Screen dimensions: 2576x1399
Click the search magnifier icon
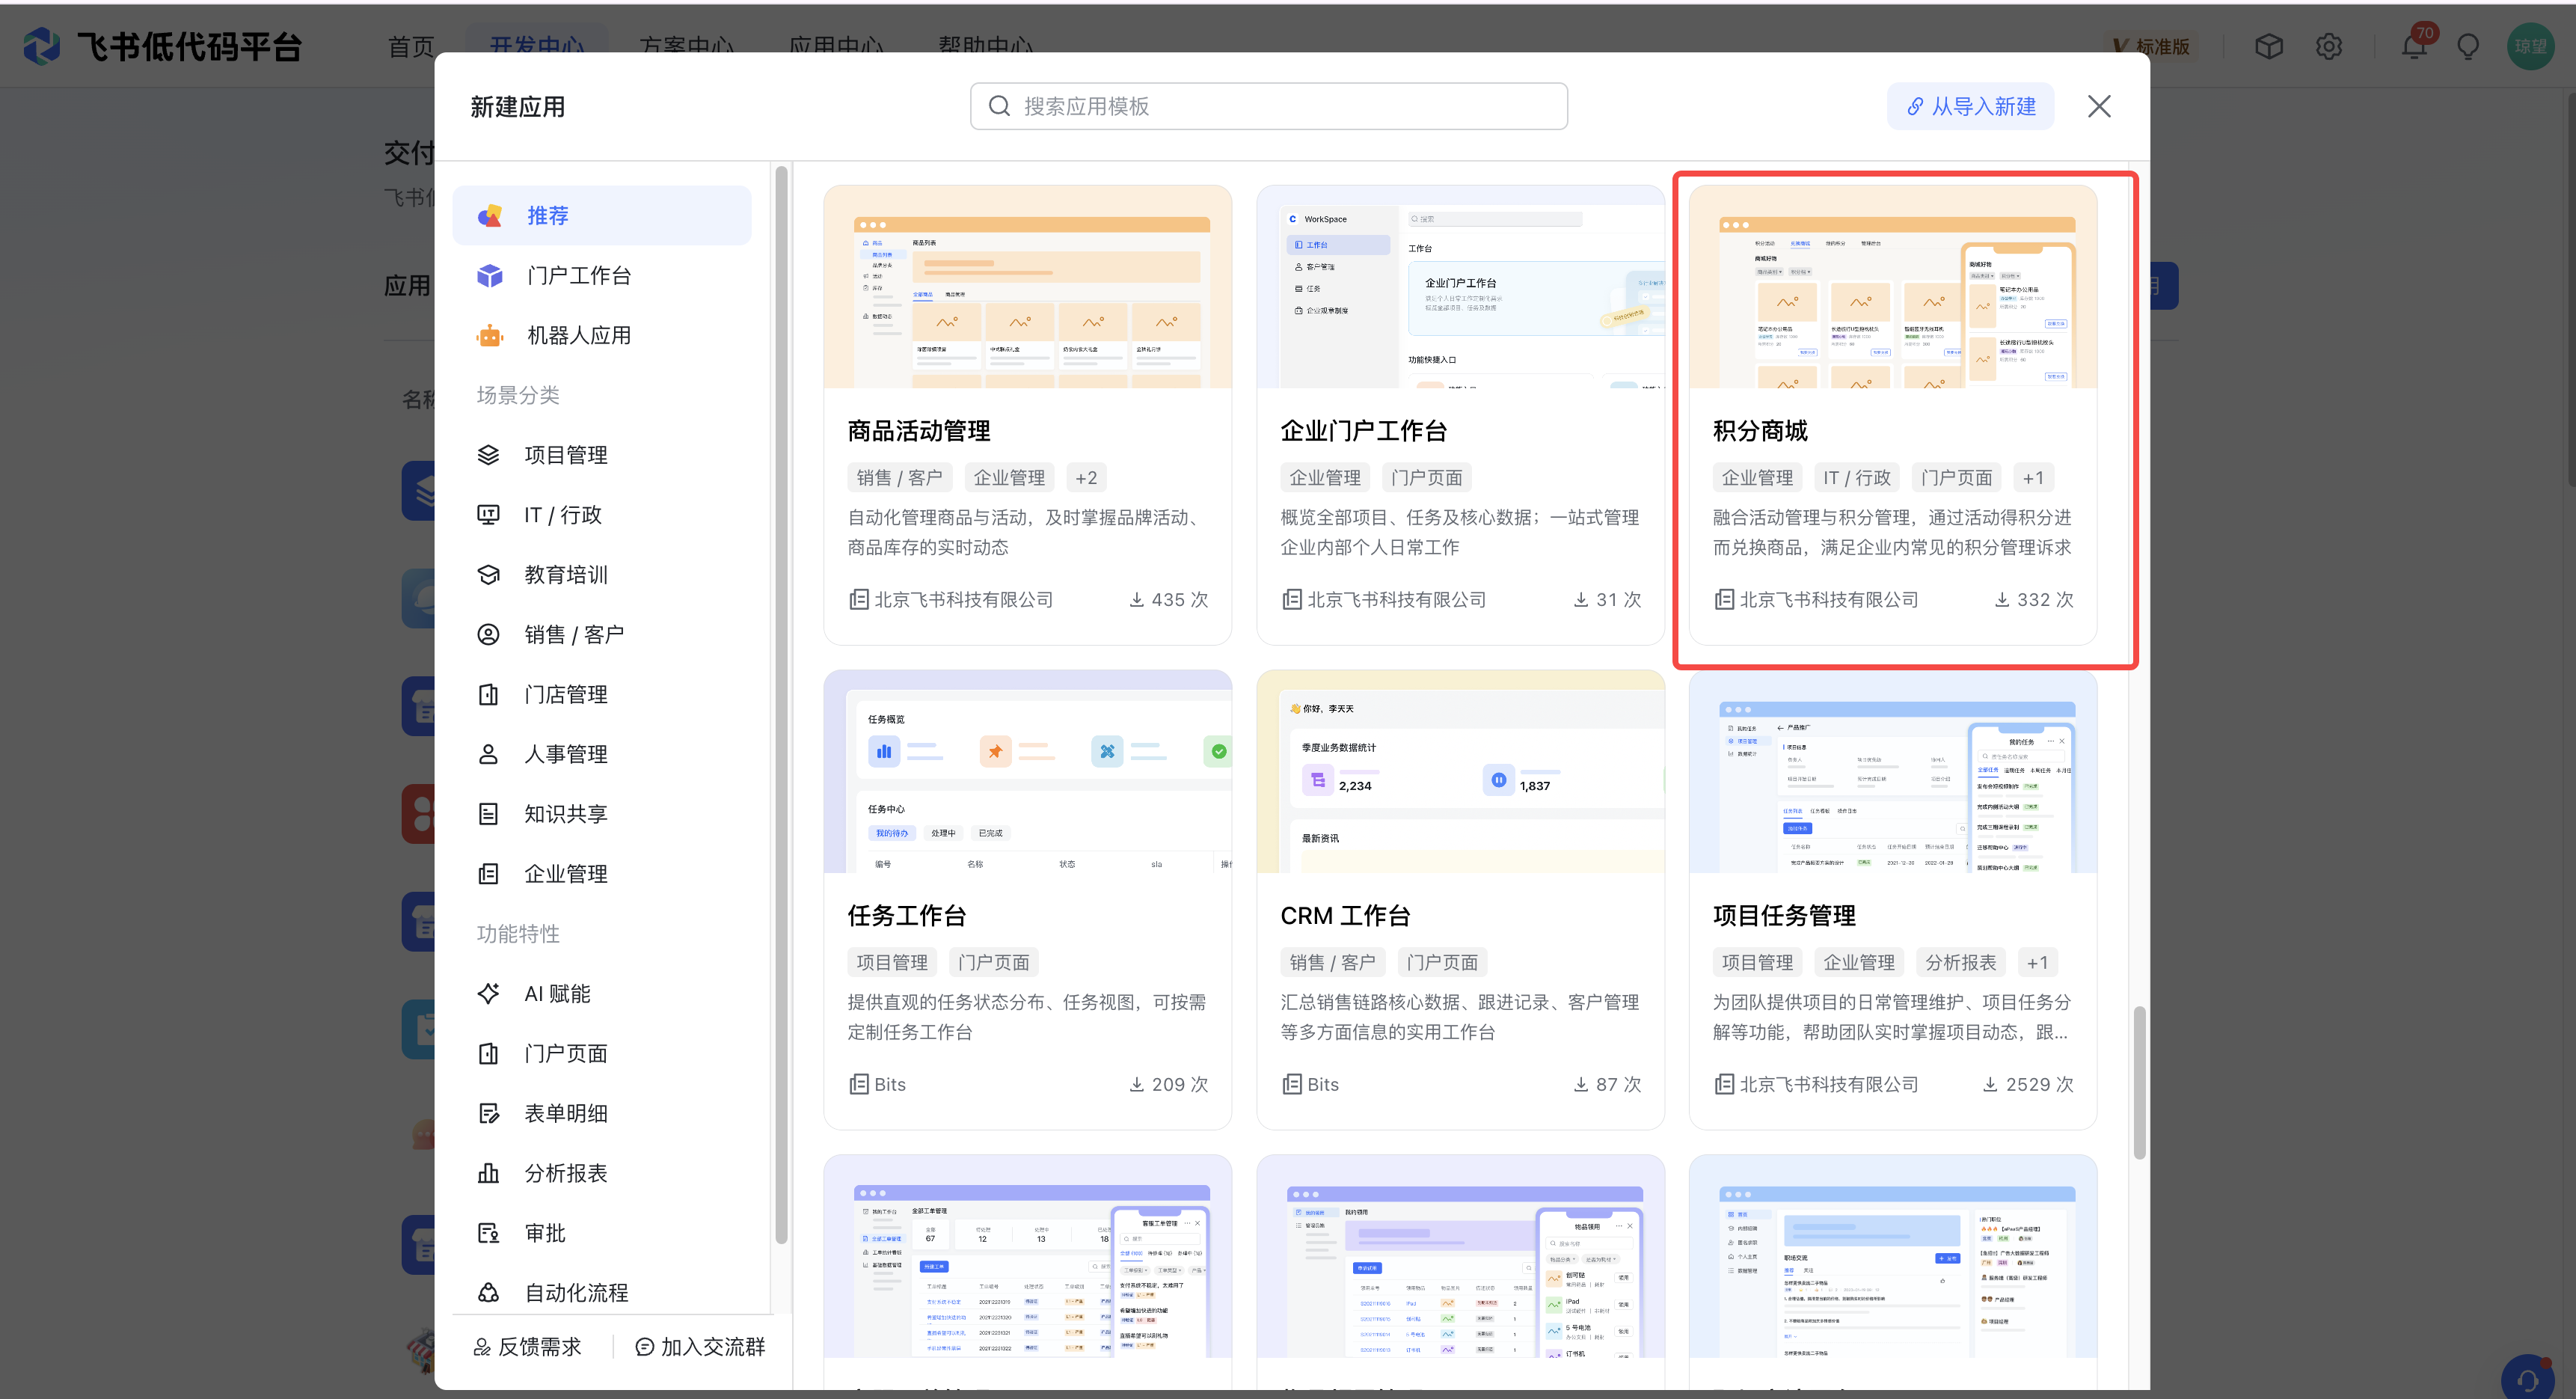pos(999,106)
